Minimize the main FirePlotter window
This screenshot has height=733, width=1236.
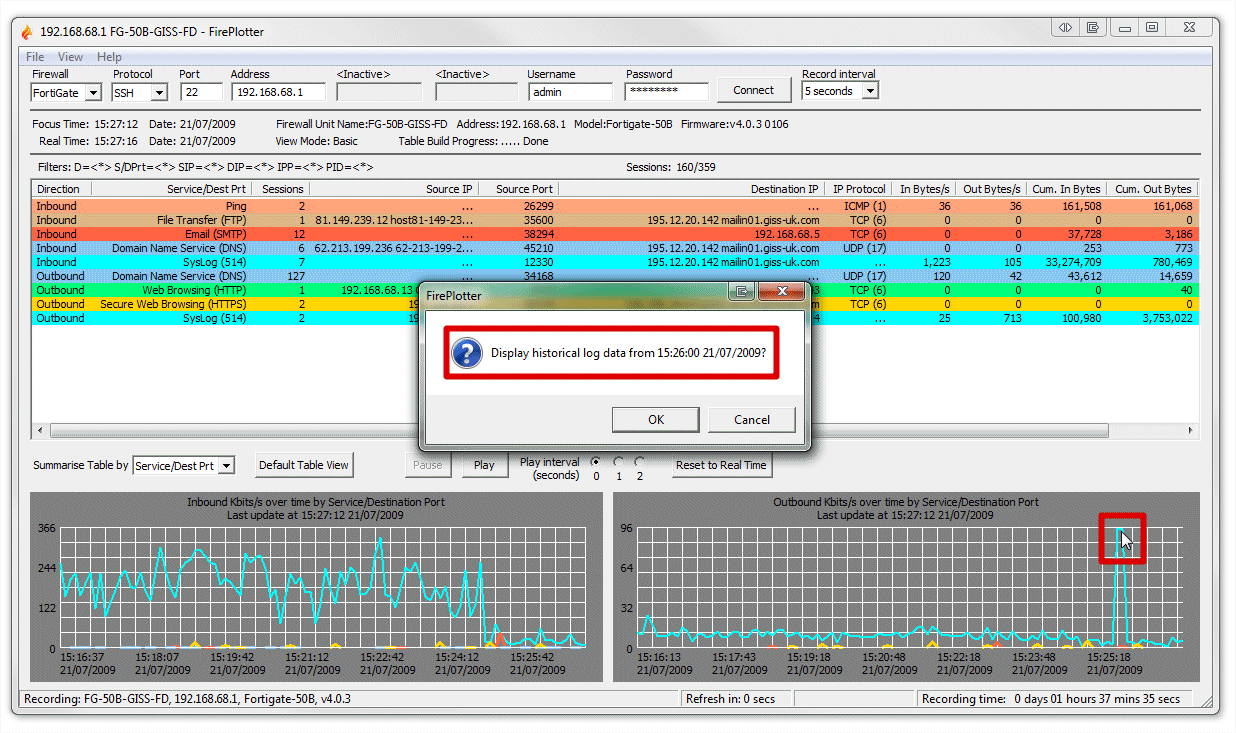[1124, 28]
